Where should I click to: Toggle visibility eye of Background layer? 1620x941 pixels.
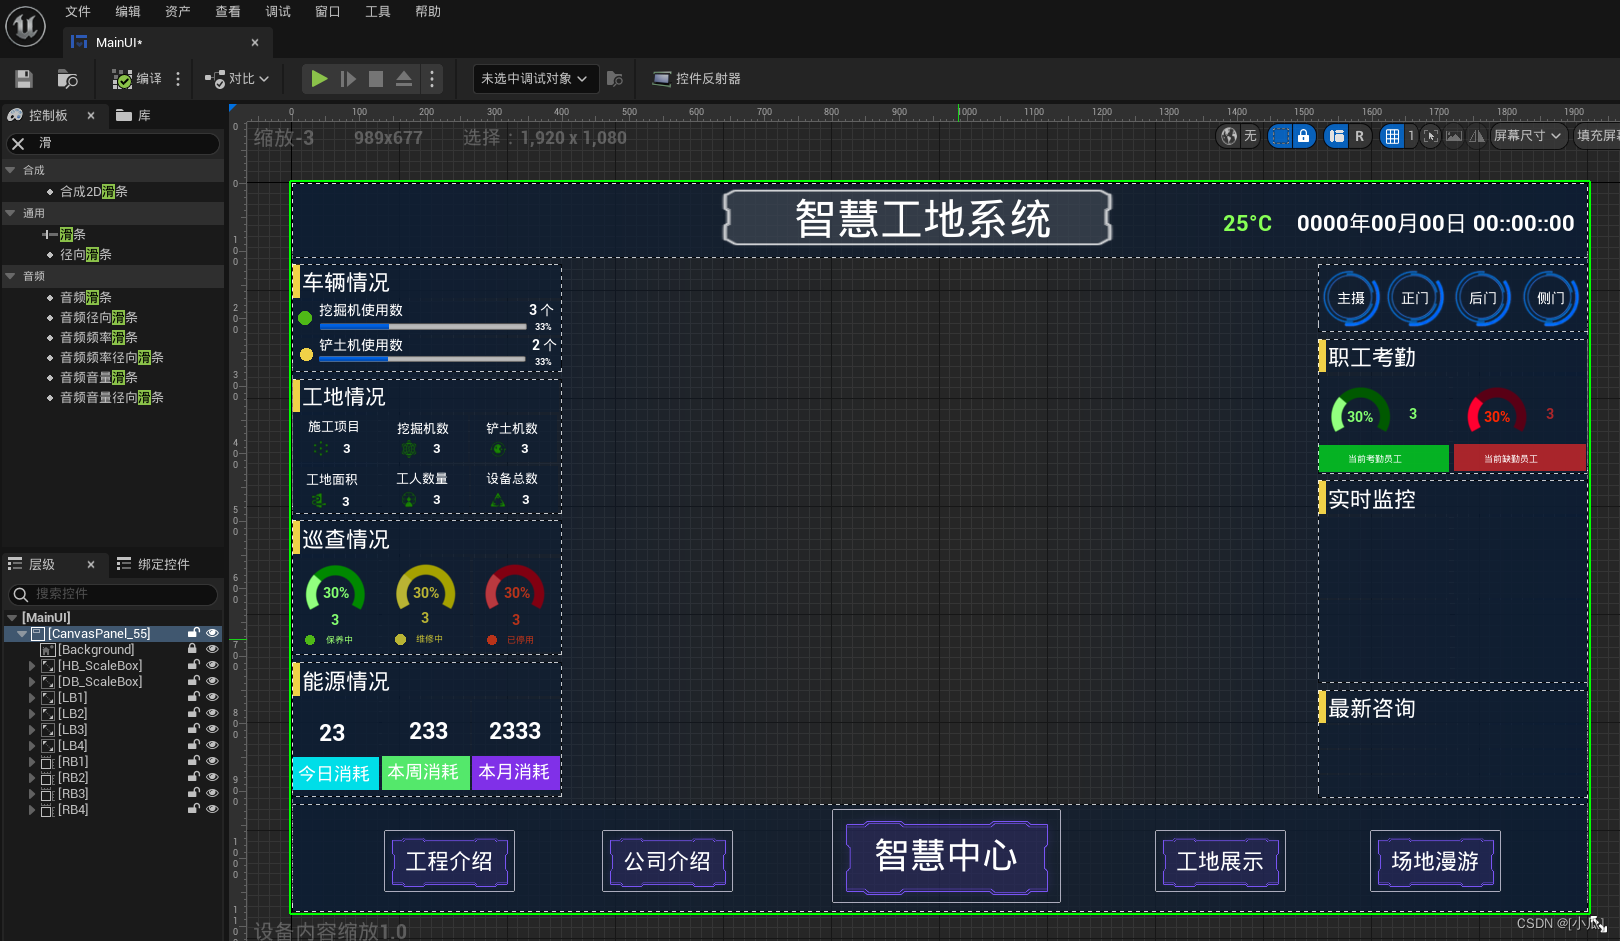click(x=212, y=649)
